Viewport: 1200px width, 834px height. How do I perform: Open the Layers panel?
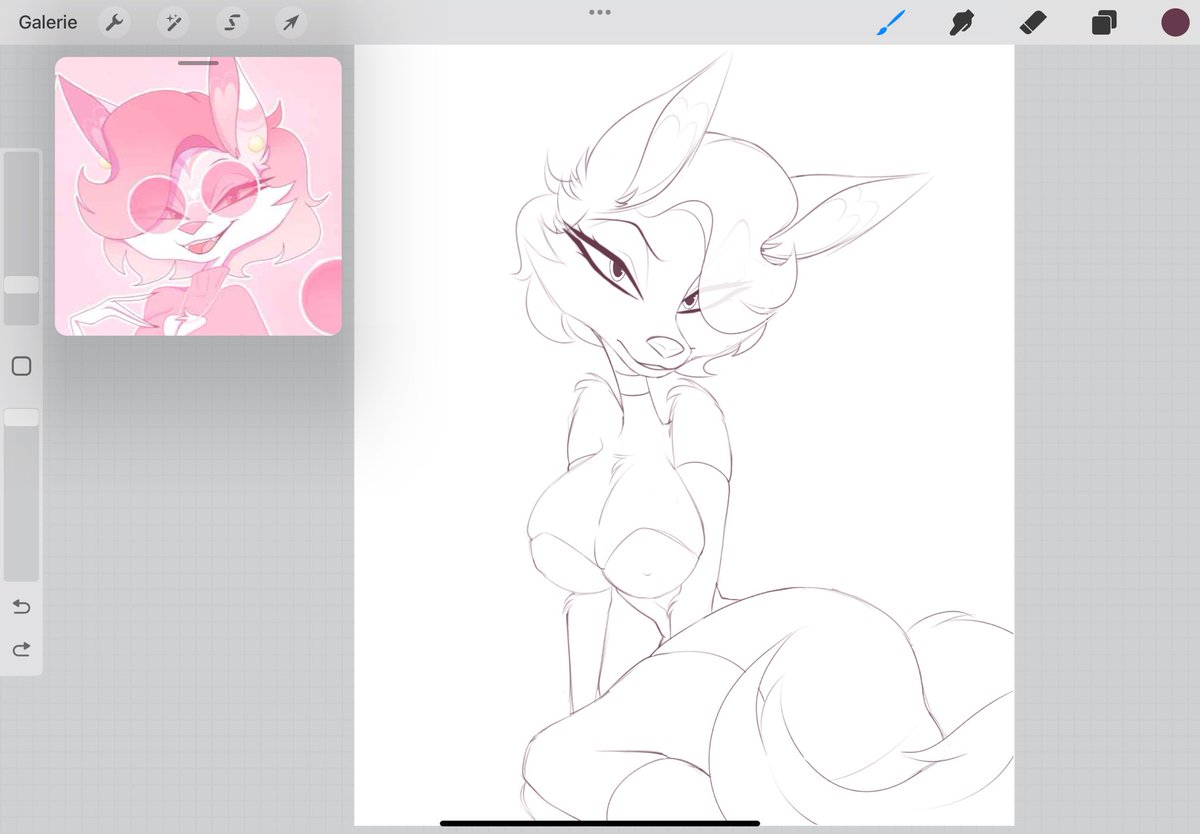(x=1104, y=23)
